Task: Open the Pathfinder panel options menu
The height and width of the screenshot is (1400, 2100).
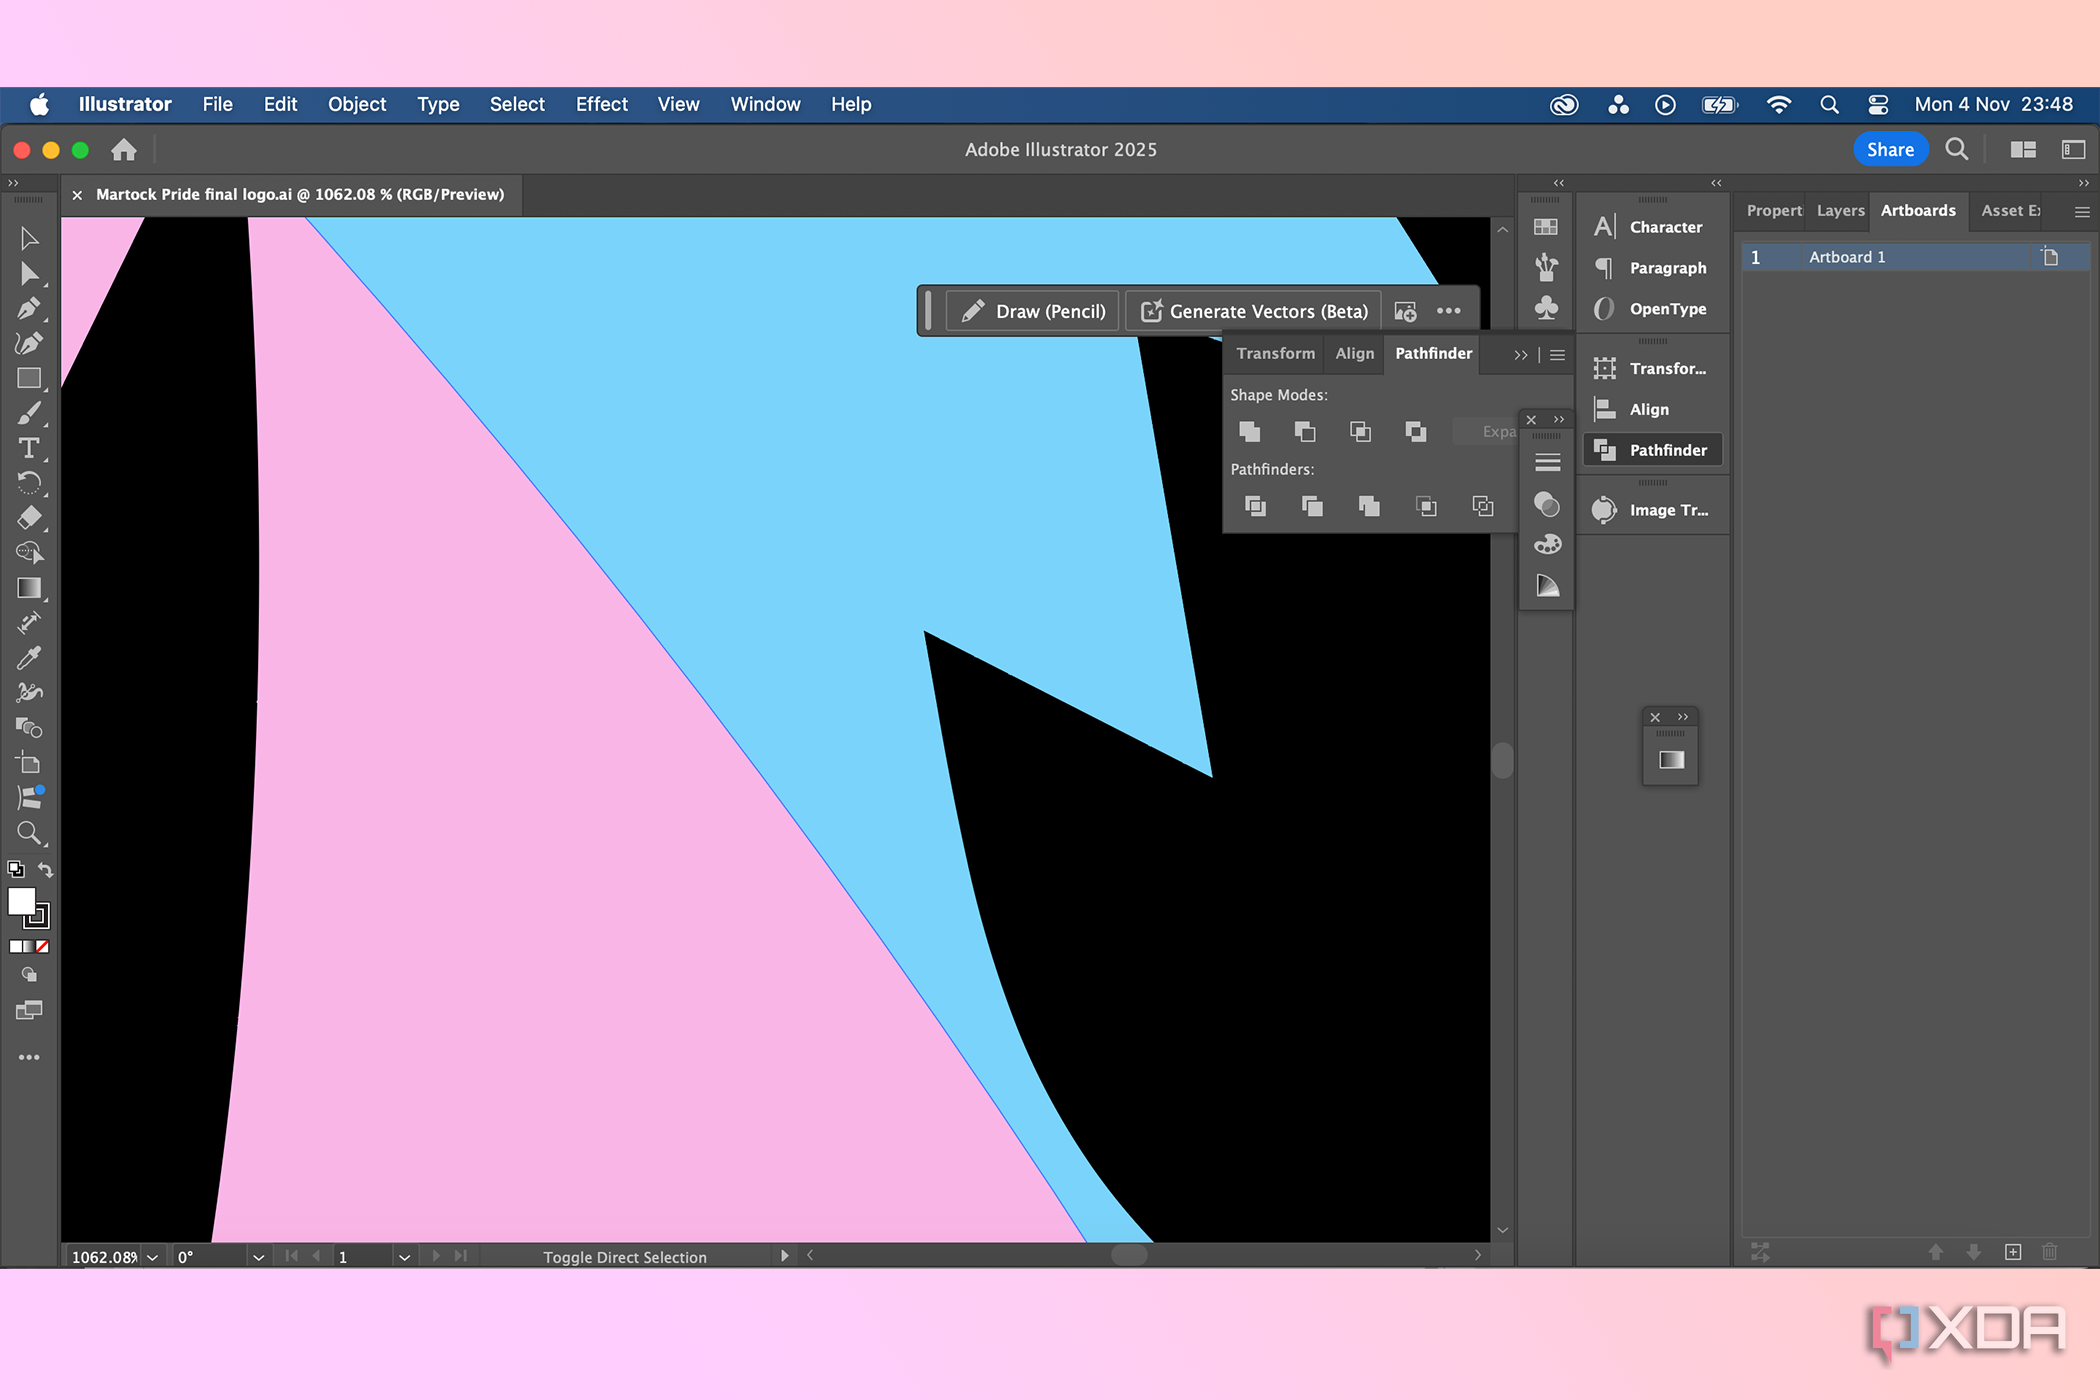Action: tap(1557, 355)
